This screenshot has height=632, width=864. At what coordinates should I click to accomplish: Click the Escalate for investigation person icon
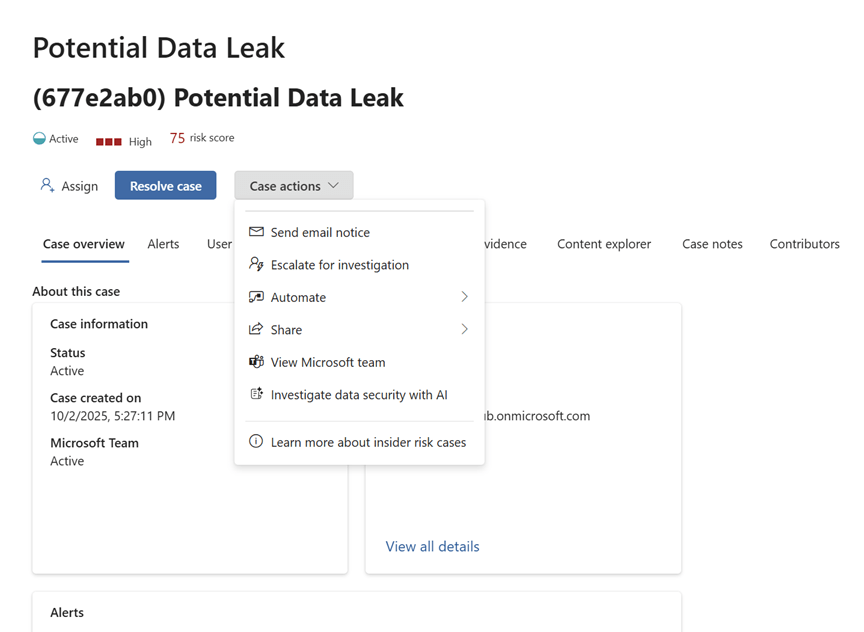click(x=256, y=265)
